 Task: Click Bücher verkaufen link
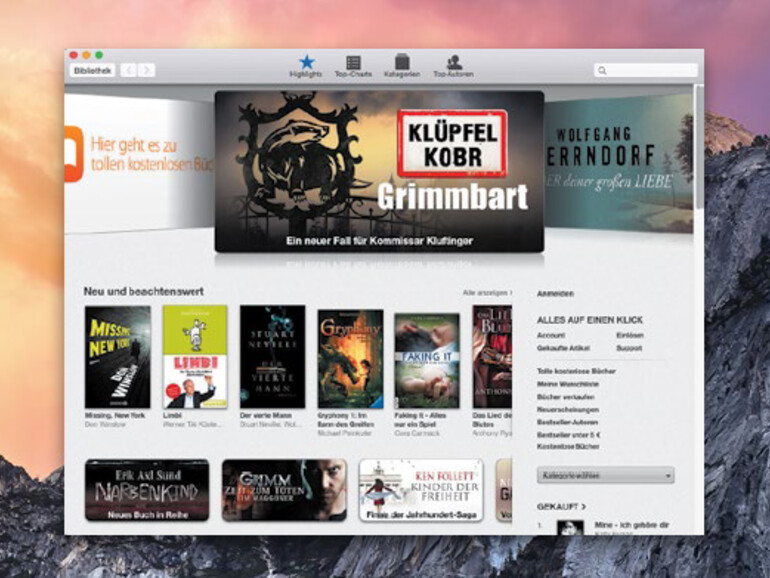[565, 397]
